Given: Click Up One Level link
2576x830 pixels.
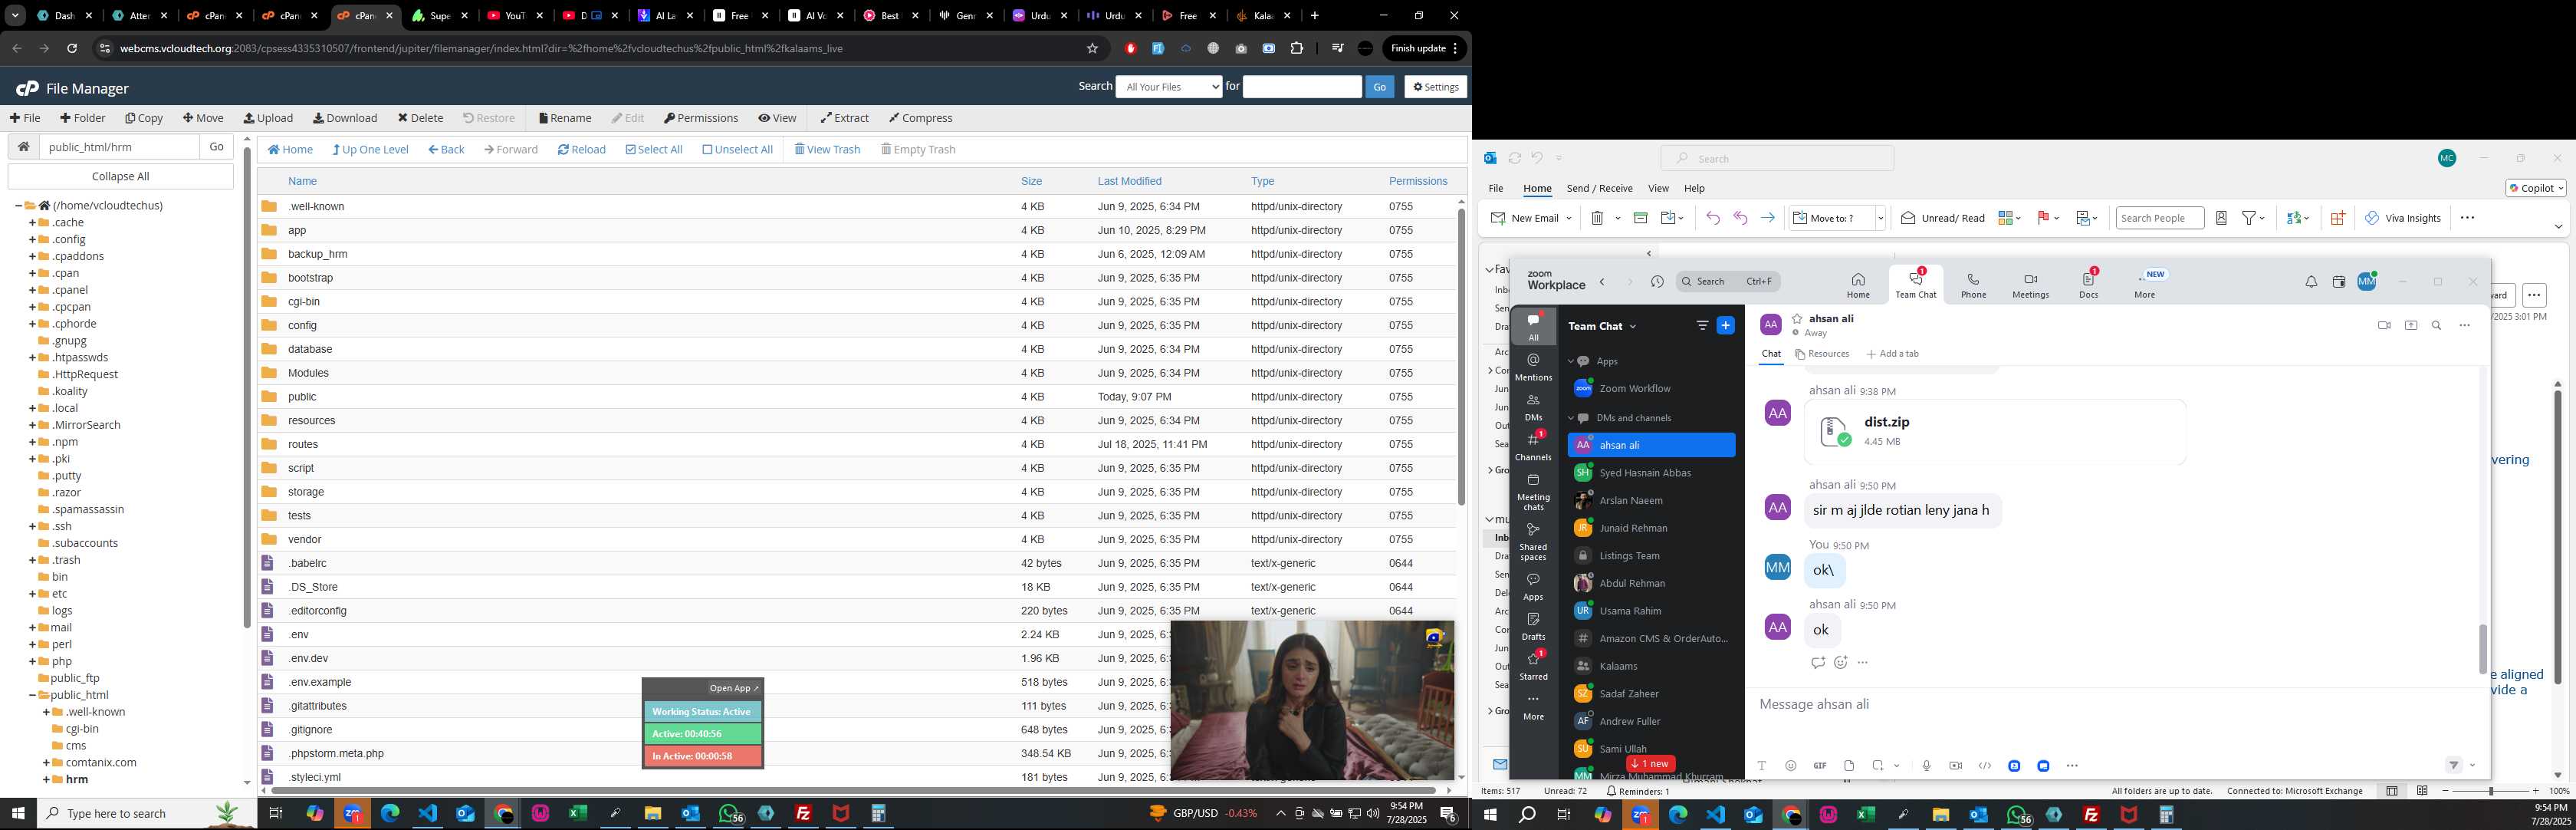Looking at the screenshot, I should (370, 150).
